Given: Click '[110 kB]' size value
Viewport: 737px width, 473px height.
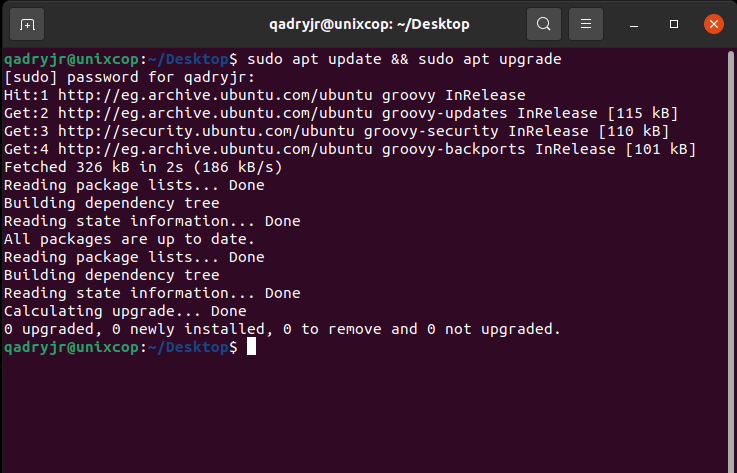Looking at the screenshot, I should (634, 131).
